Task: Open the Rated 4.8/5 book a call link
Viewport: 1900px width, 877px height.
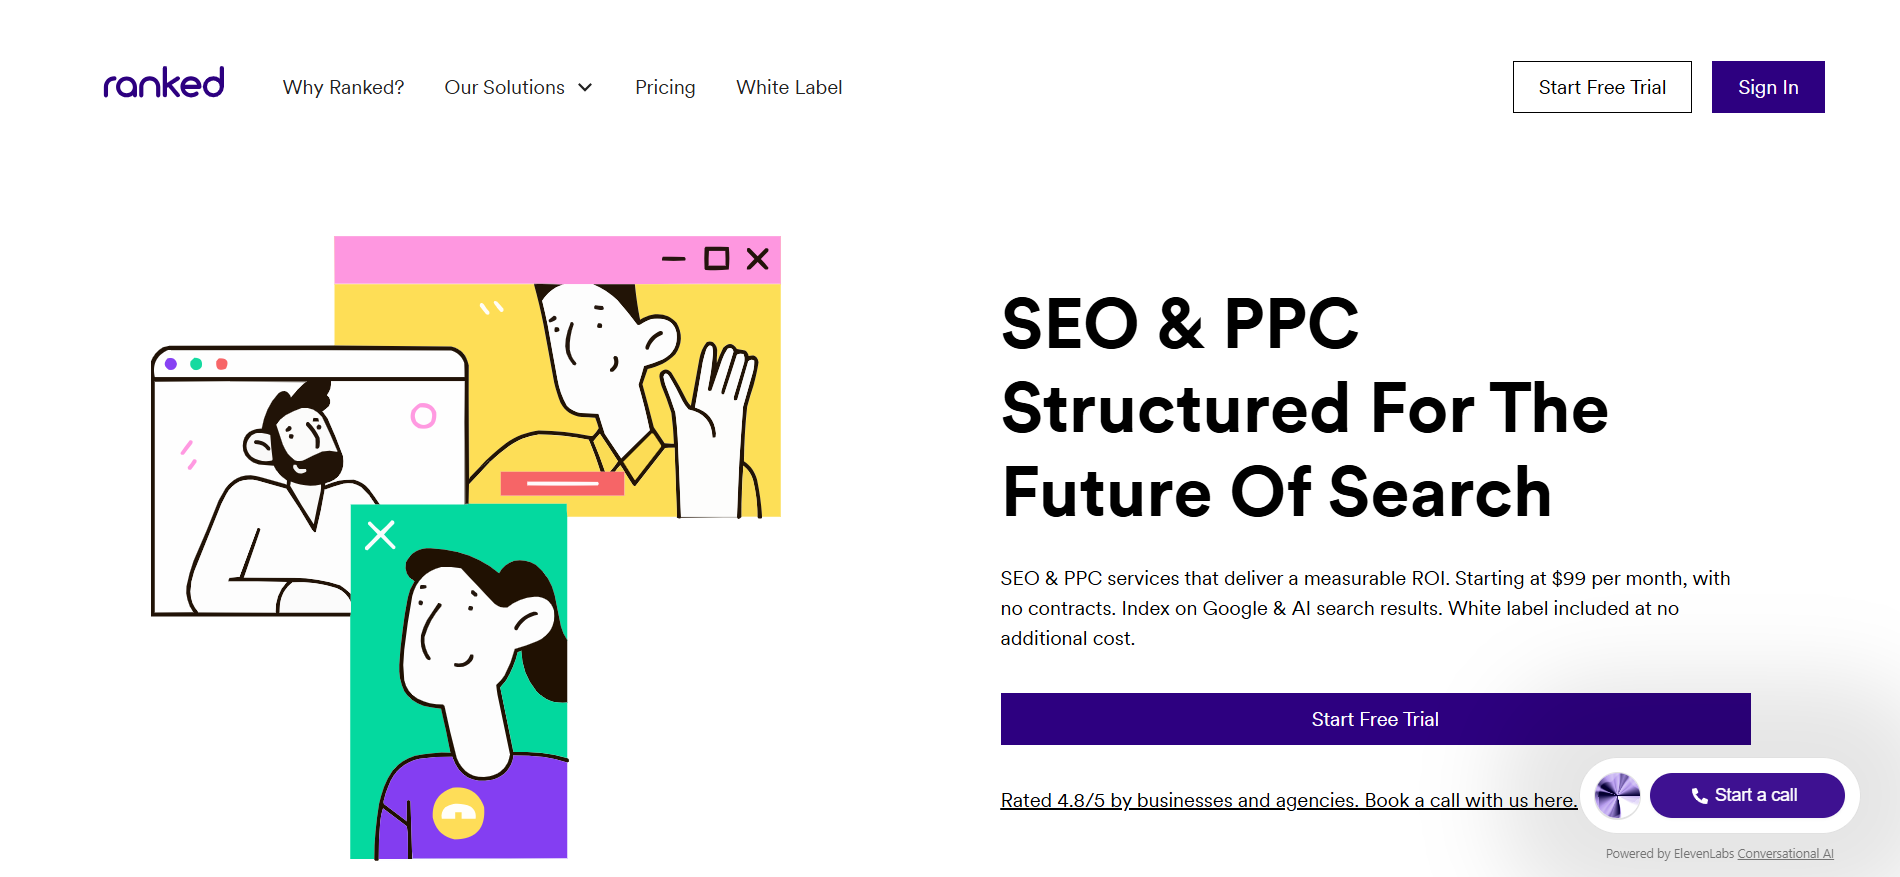Action: click(1288, 800)
